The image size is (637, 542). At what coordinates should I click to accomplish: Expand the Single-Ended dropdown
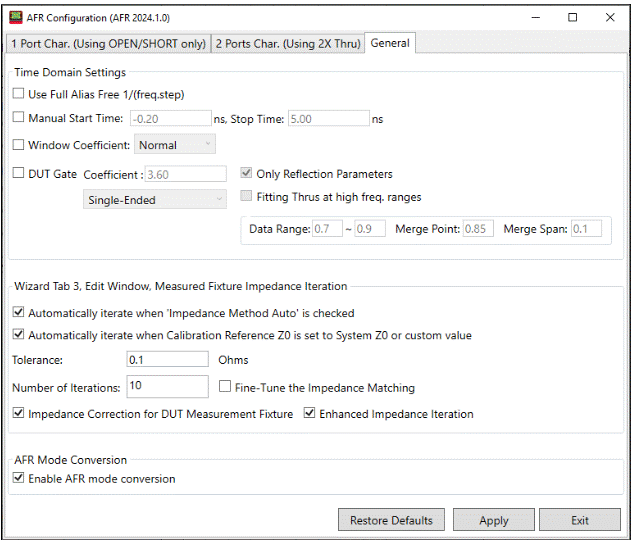(155, 200)
